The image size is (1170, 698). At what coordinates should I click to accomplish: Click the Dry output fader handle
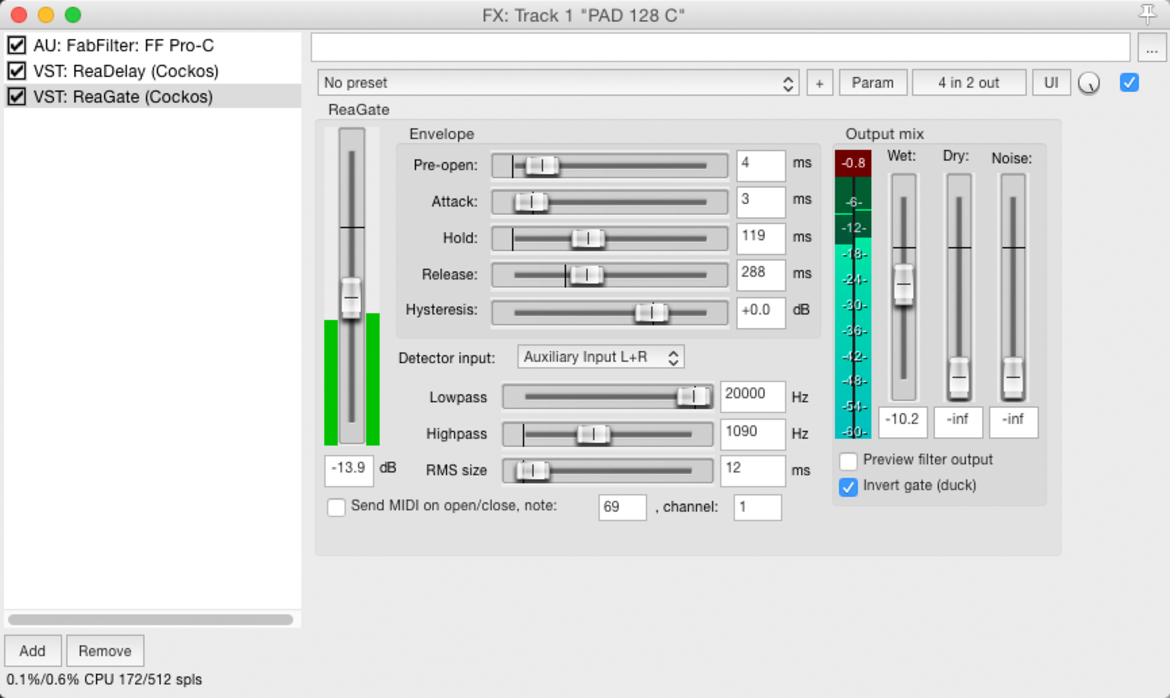point(959,378)
